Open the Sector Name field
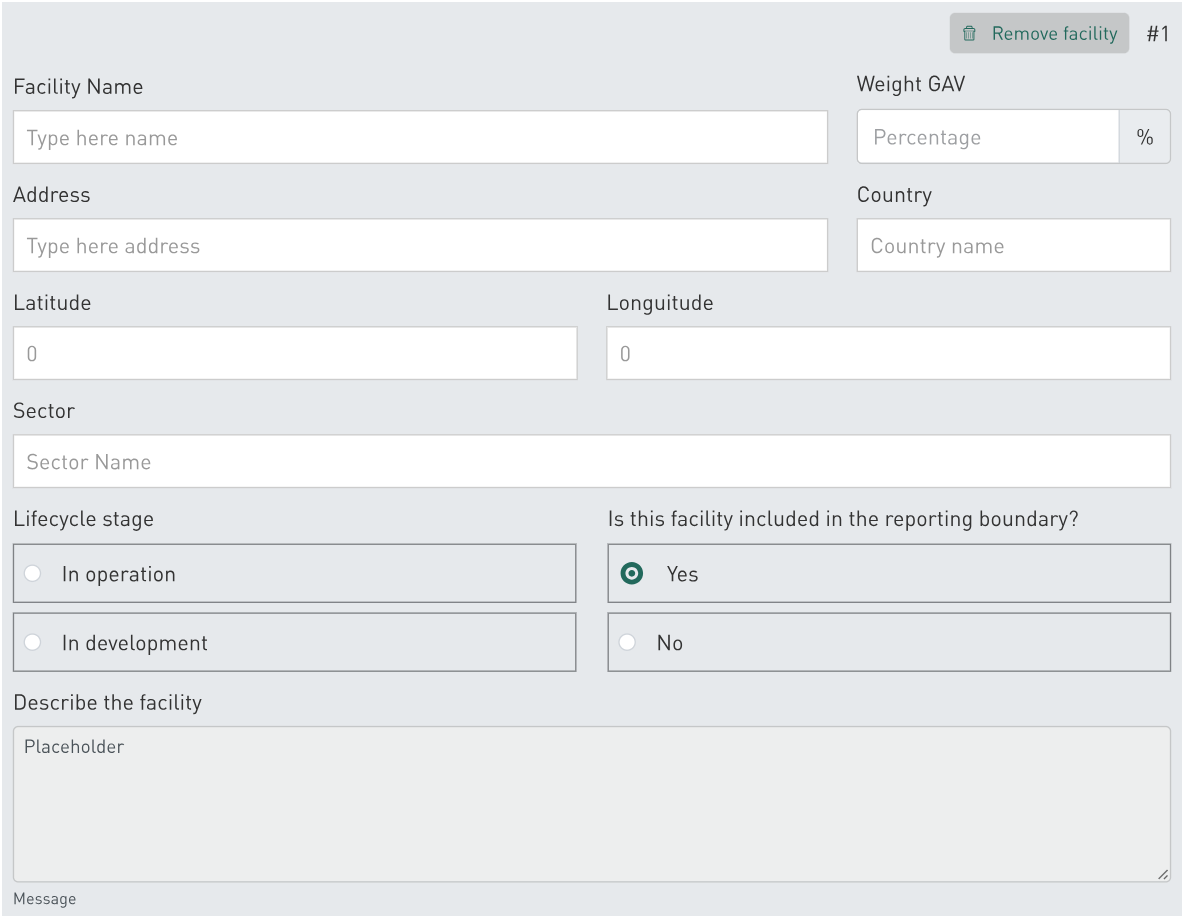The width and height of the screenshot is (1185, 916). point(591,462)
